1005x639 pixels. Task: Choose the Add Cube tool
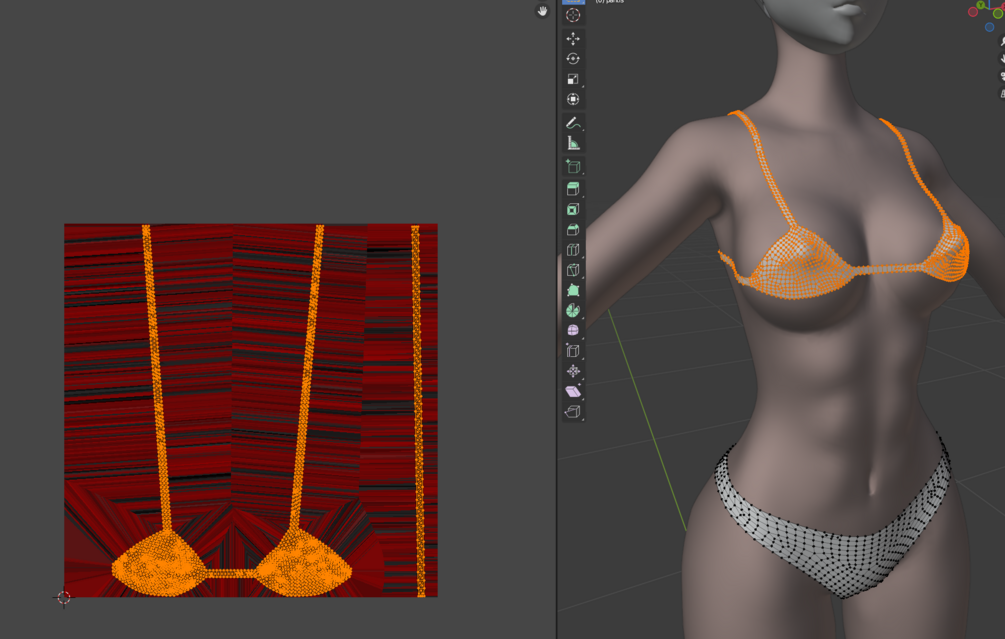tap(573, 167)
